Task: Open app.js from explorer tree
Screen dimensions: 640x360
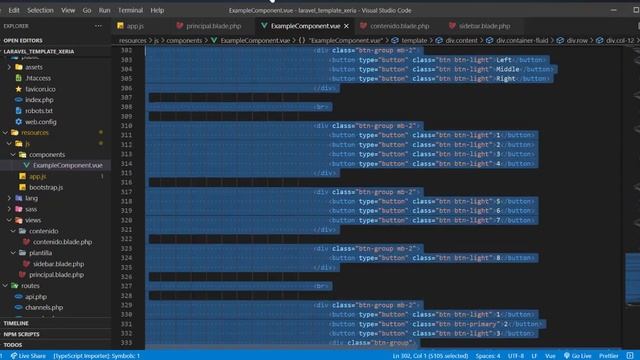Action: [x=37, y=176]
